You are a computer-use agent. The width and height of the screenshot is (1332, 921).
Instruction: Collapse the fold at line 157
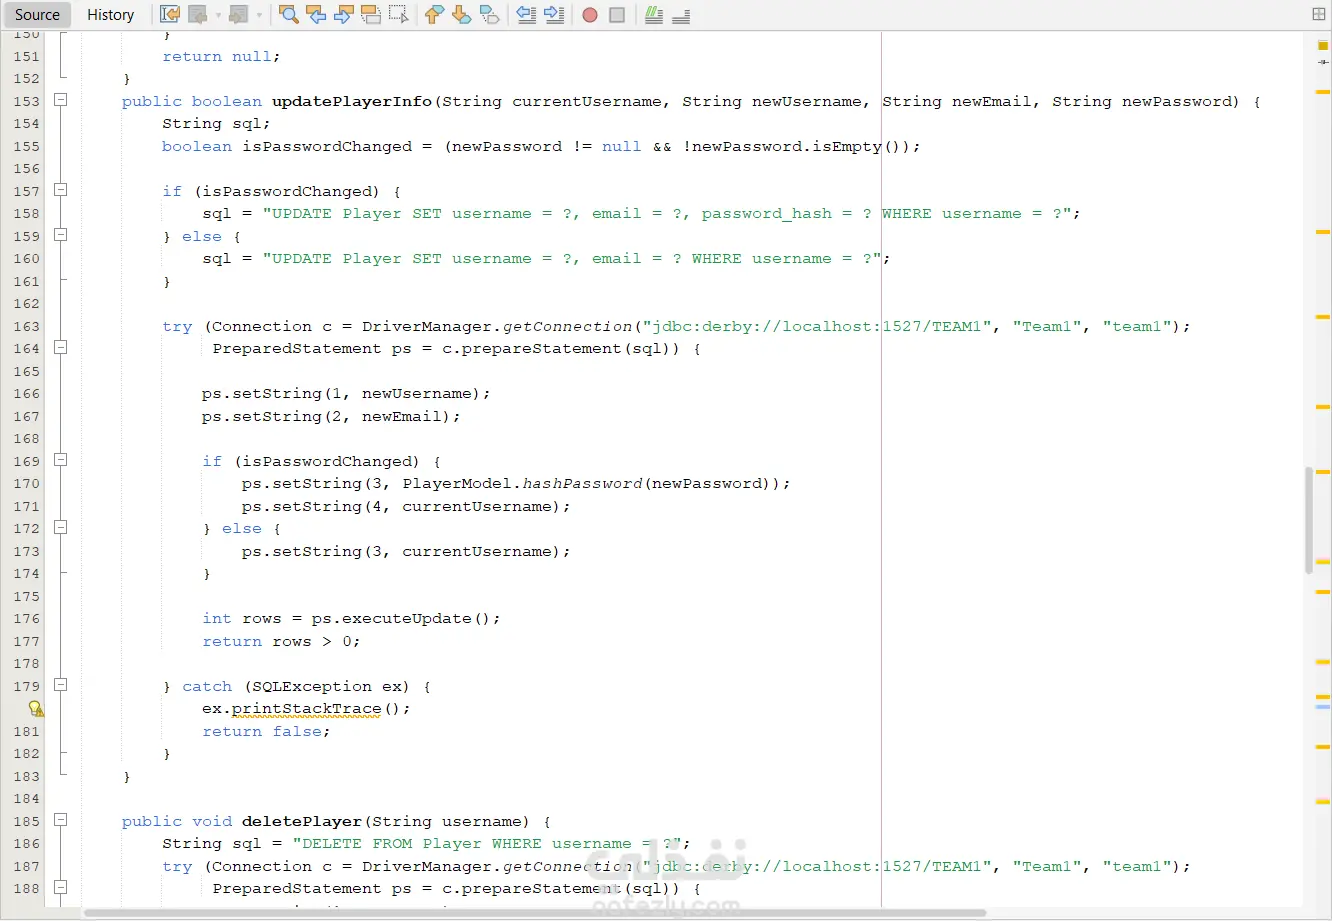61,190
